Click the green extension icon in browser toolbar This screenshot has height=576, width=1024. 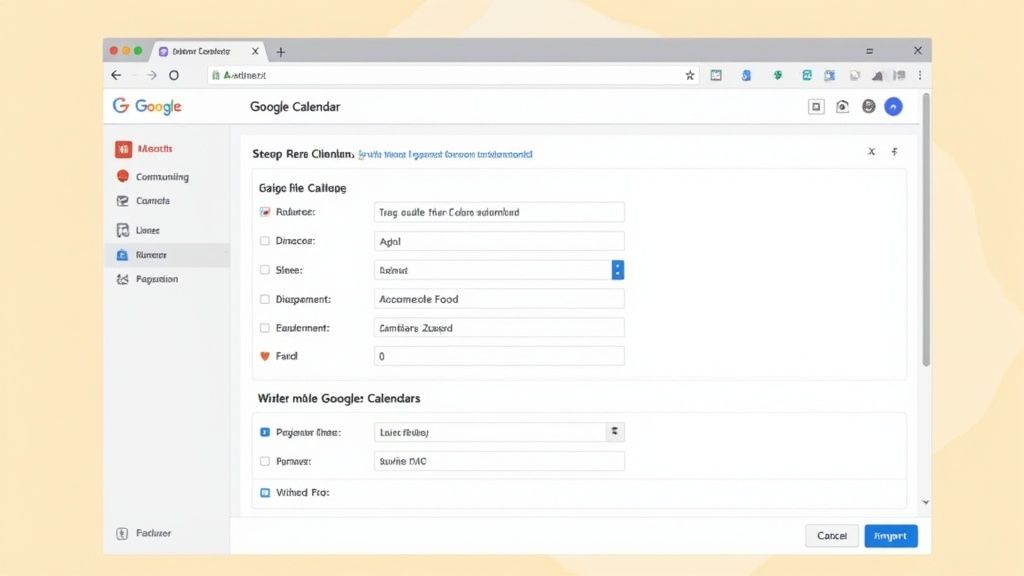point(777,75)
